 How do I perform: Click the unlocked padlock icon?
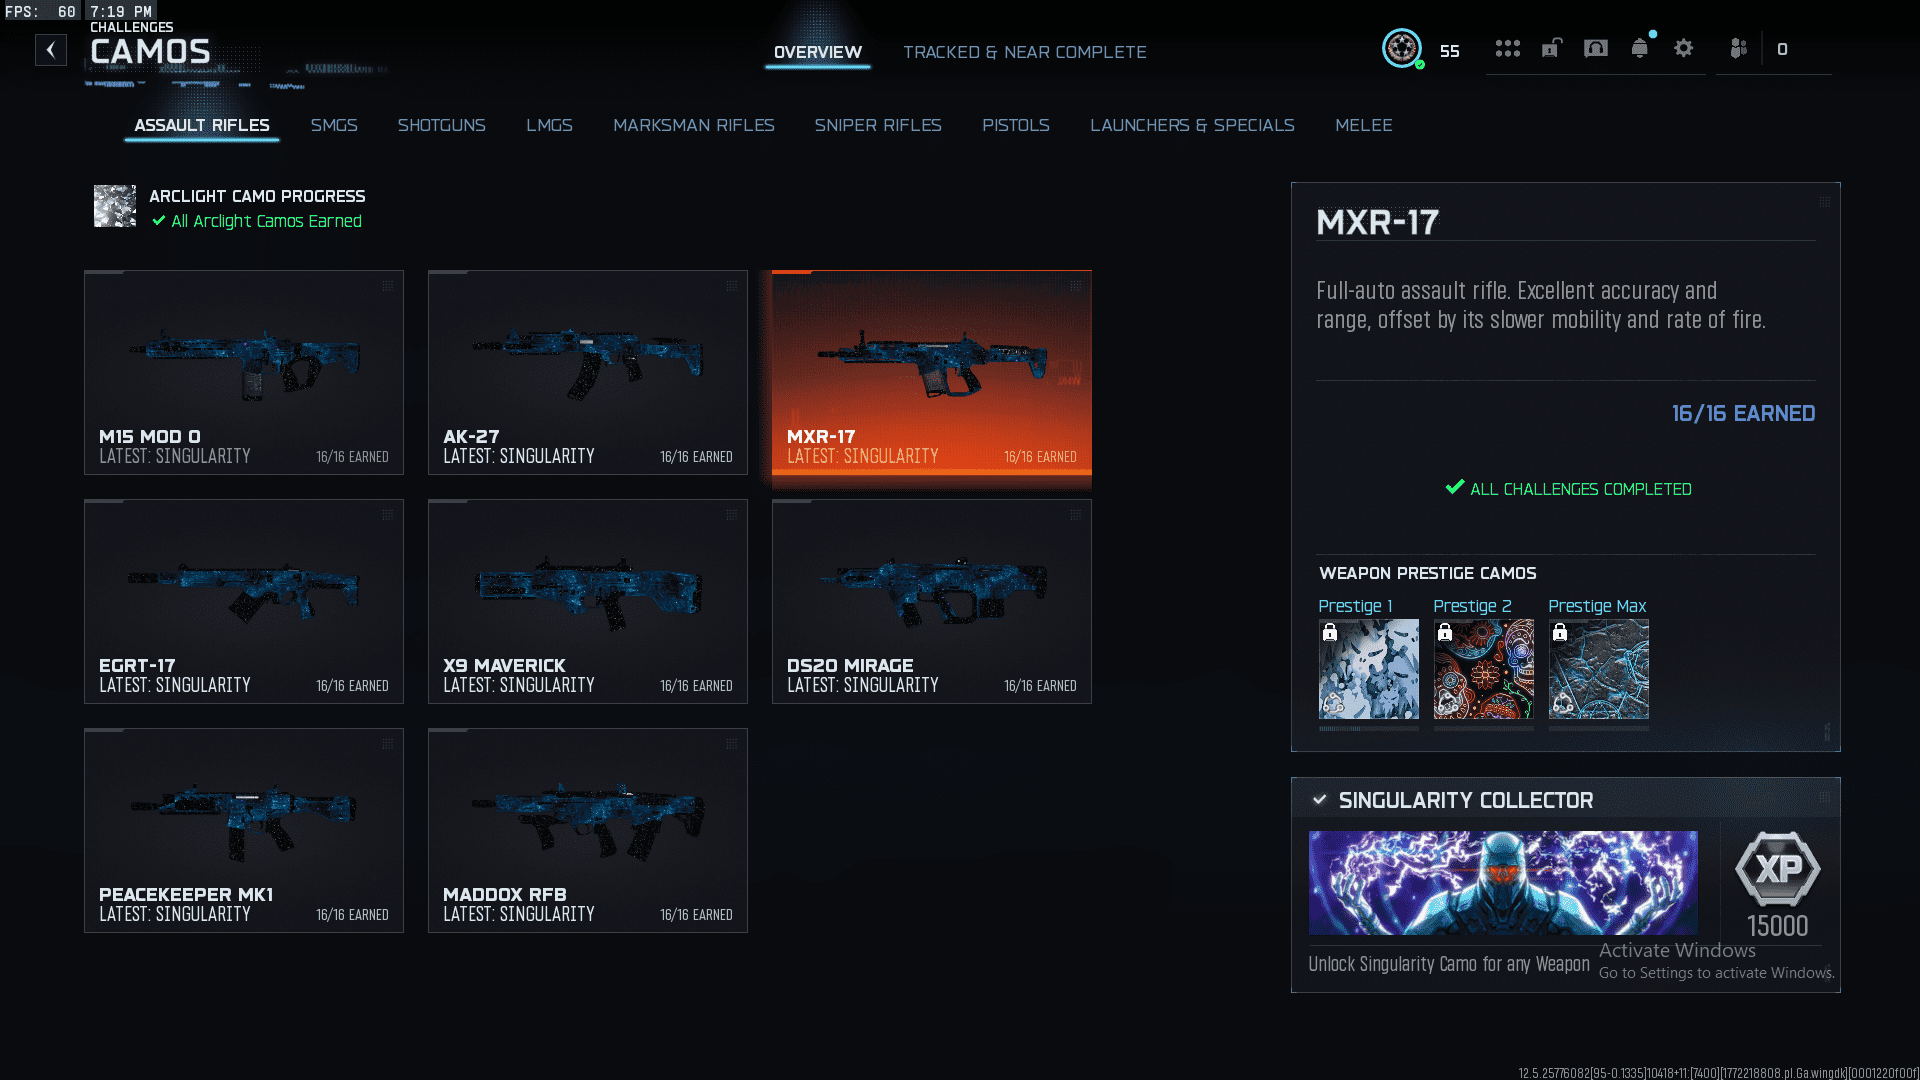(1551, 48)
